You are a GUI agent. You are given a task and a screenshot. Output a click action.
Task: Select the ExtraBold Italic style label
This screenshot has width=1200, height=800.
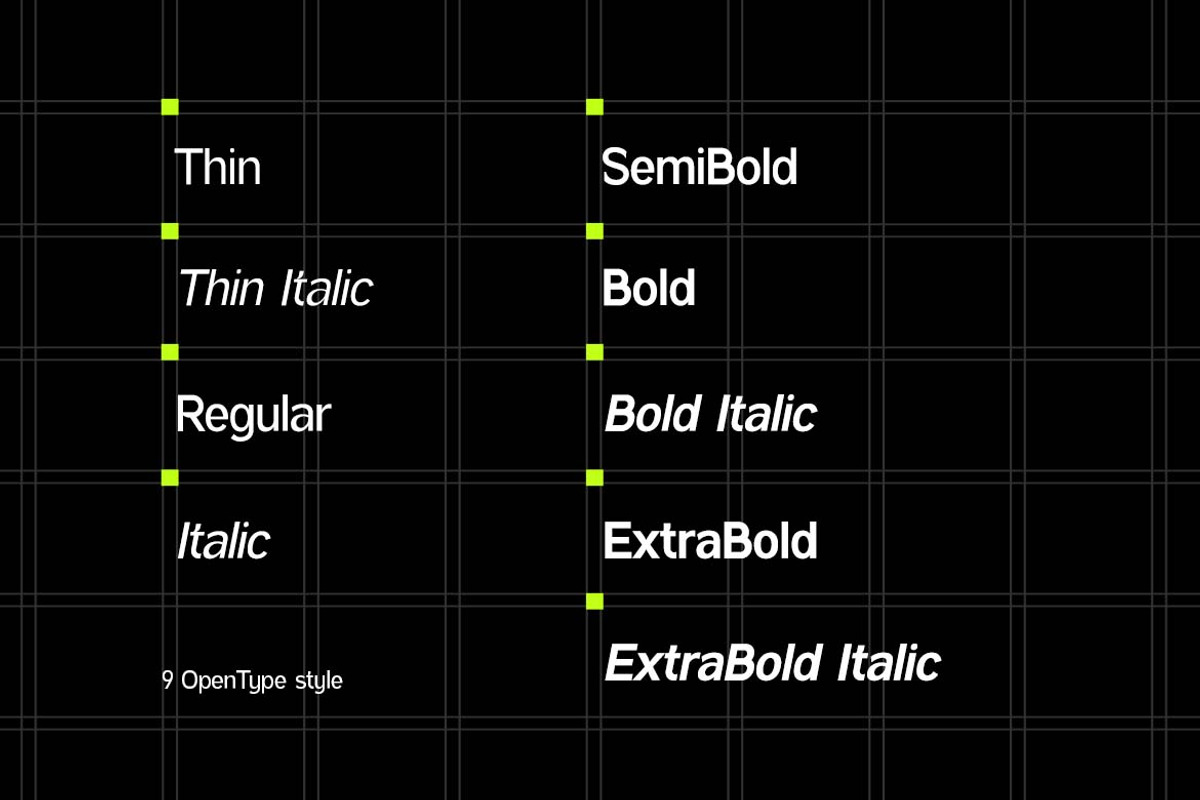(772, 663)
